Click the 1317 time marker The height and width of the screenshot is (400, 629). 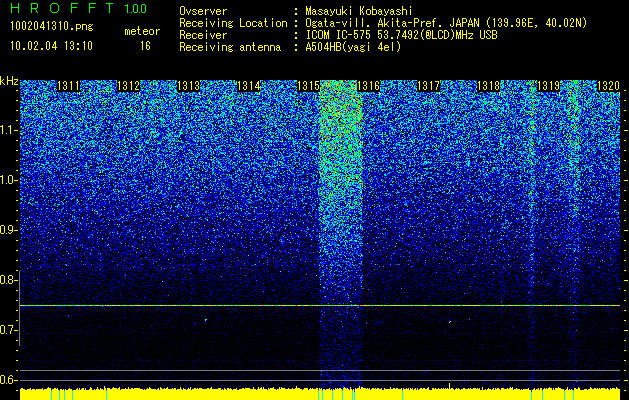(x=428, y=86)
